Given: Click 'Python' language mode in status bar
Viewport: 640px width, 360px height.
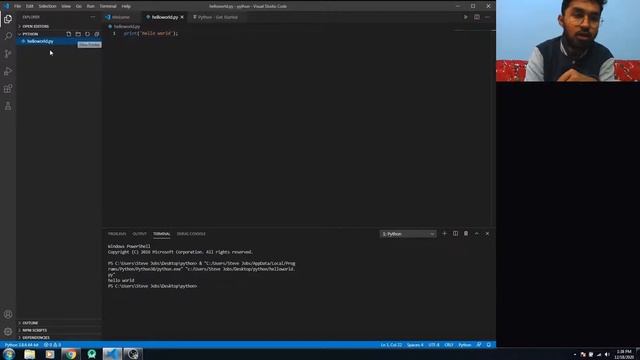Looking at the screenshot, I should (x=464, y=345).
